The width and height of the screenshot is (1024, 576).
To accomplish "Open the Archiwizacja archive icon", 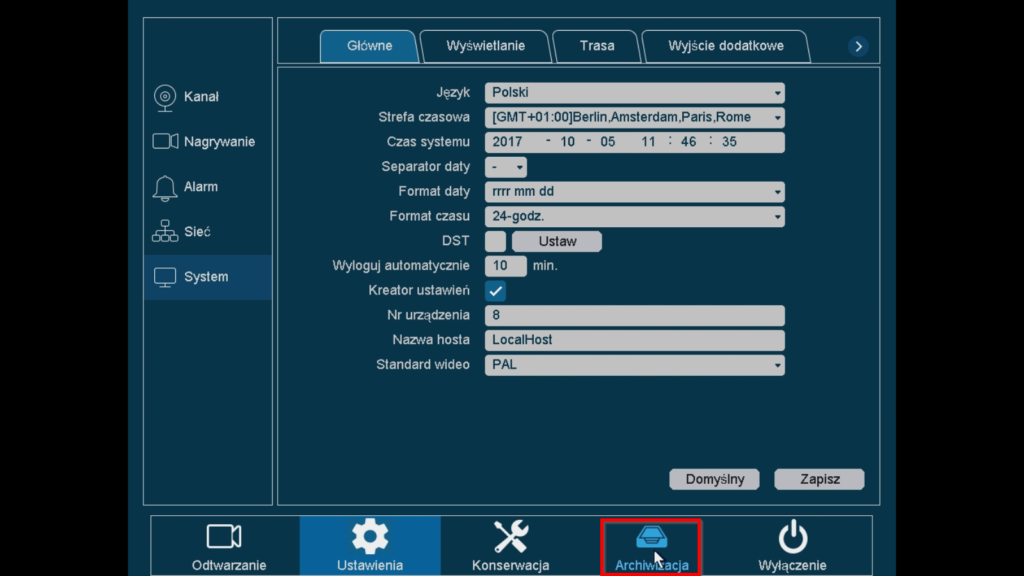I will pos(652,545).
